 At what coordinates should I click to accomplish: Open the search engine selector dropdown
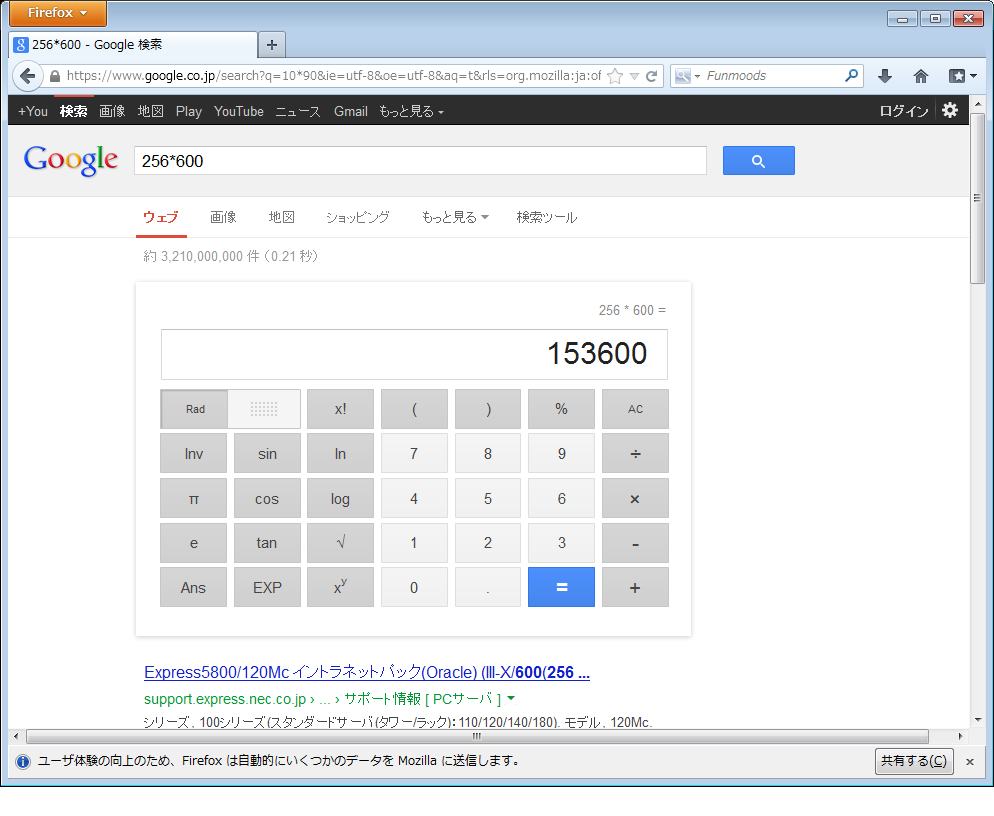coord(687,76)
